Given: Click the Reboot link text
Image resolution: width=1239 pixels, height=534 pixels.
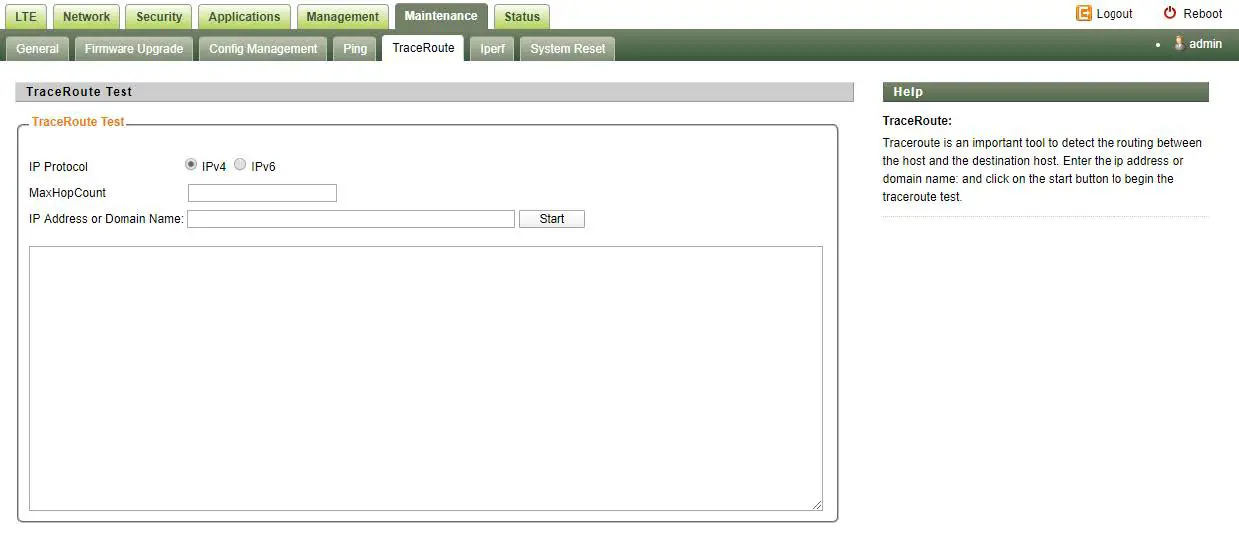Looking at the screenshot, I should pyautogui.click(x=1203, y=14).
